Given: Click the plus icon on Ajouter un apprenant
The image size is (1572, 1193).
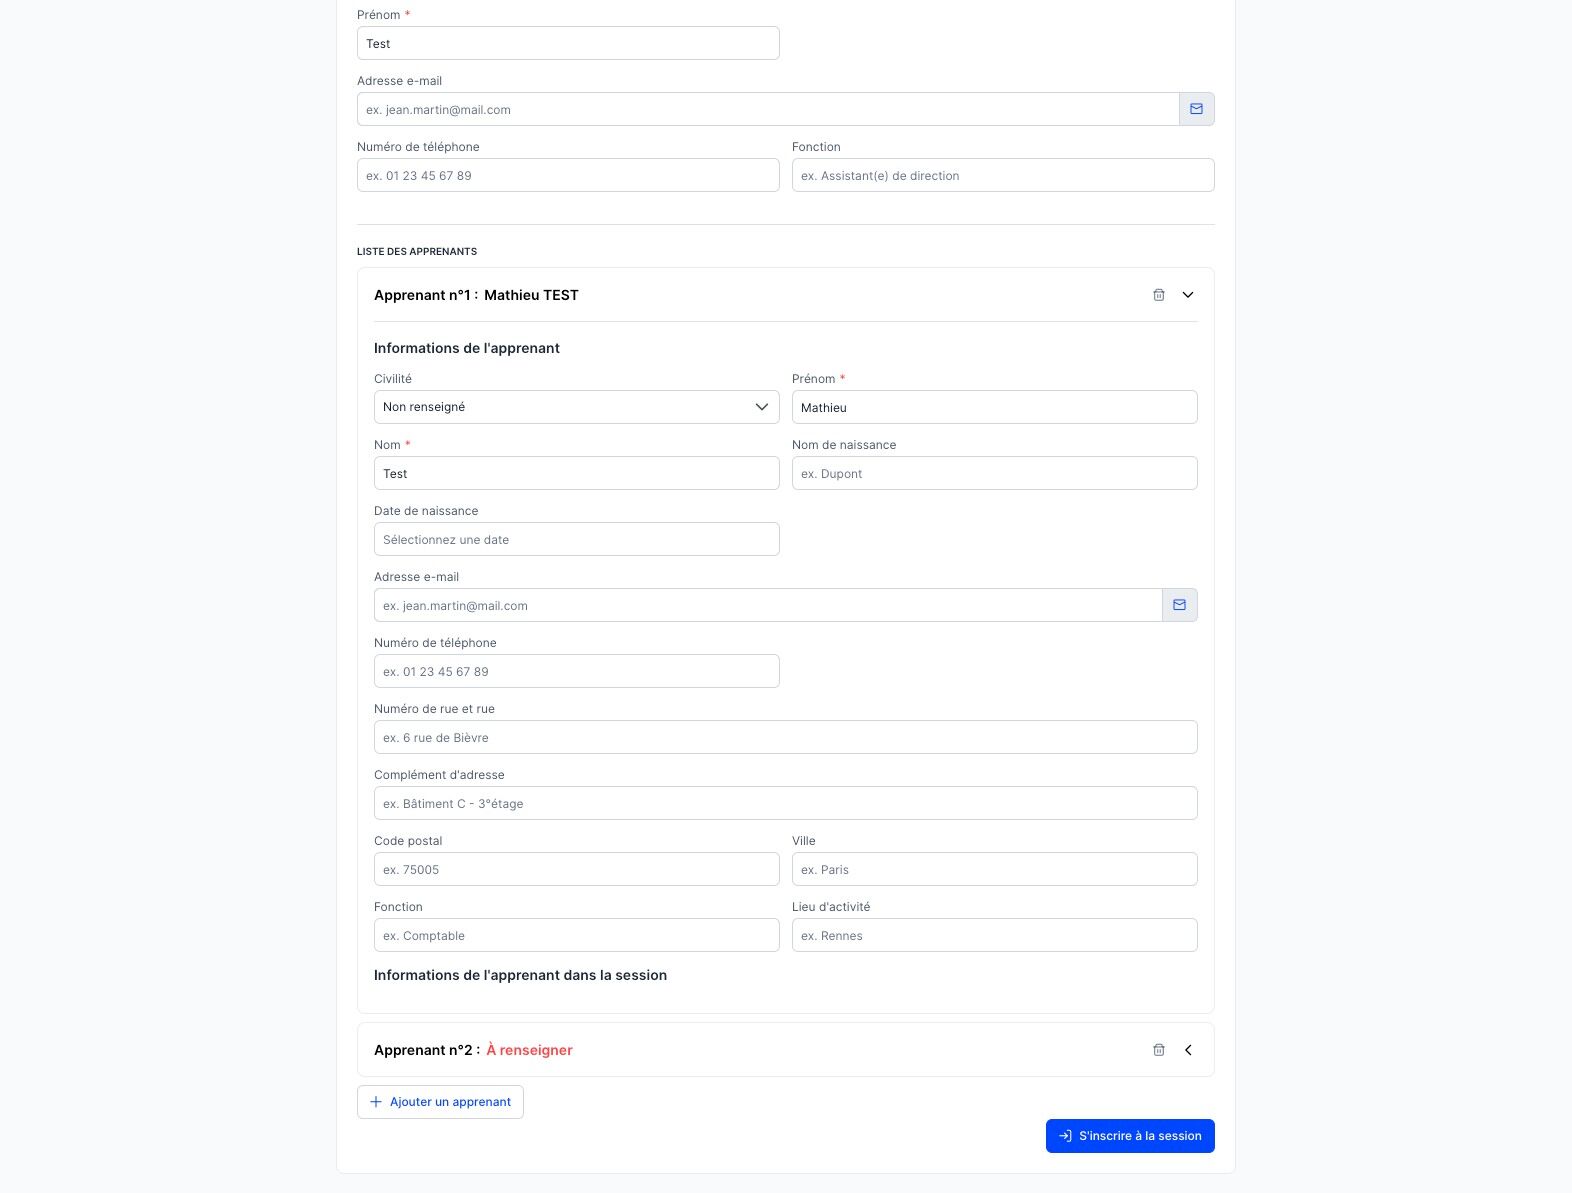Looking at the screenshot, I should (x=376, y=1102).
